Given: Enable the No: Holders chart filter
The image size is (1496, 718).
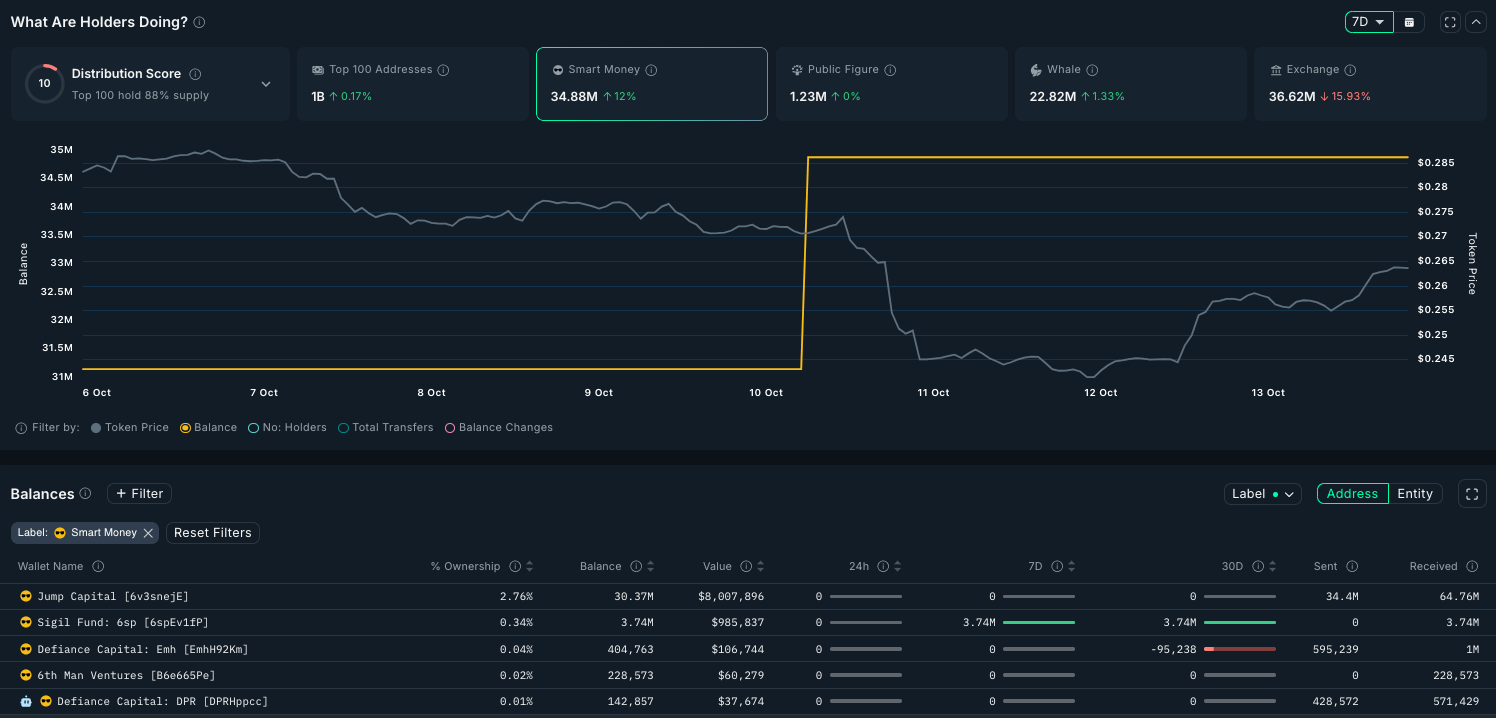Looking at the screenshot, I should tap(288, 427).
